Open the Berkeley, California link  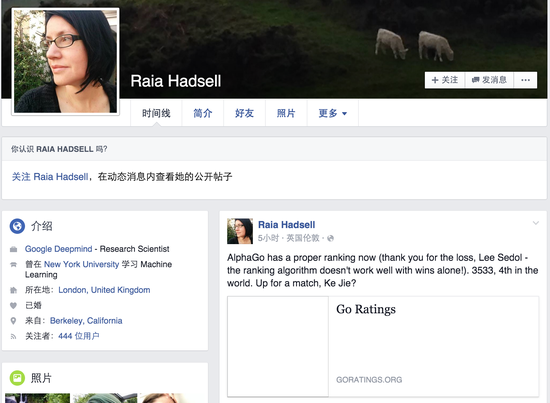[x=86, y=321]
